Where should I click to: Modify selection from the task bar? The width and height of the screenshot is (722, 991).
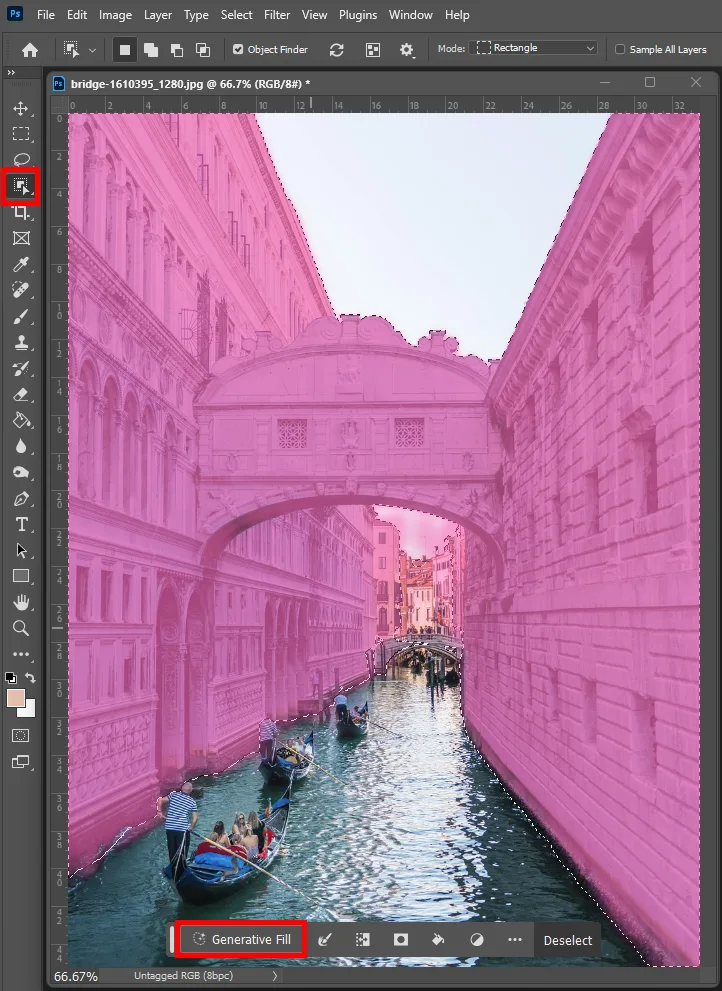(325, 940)
